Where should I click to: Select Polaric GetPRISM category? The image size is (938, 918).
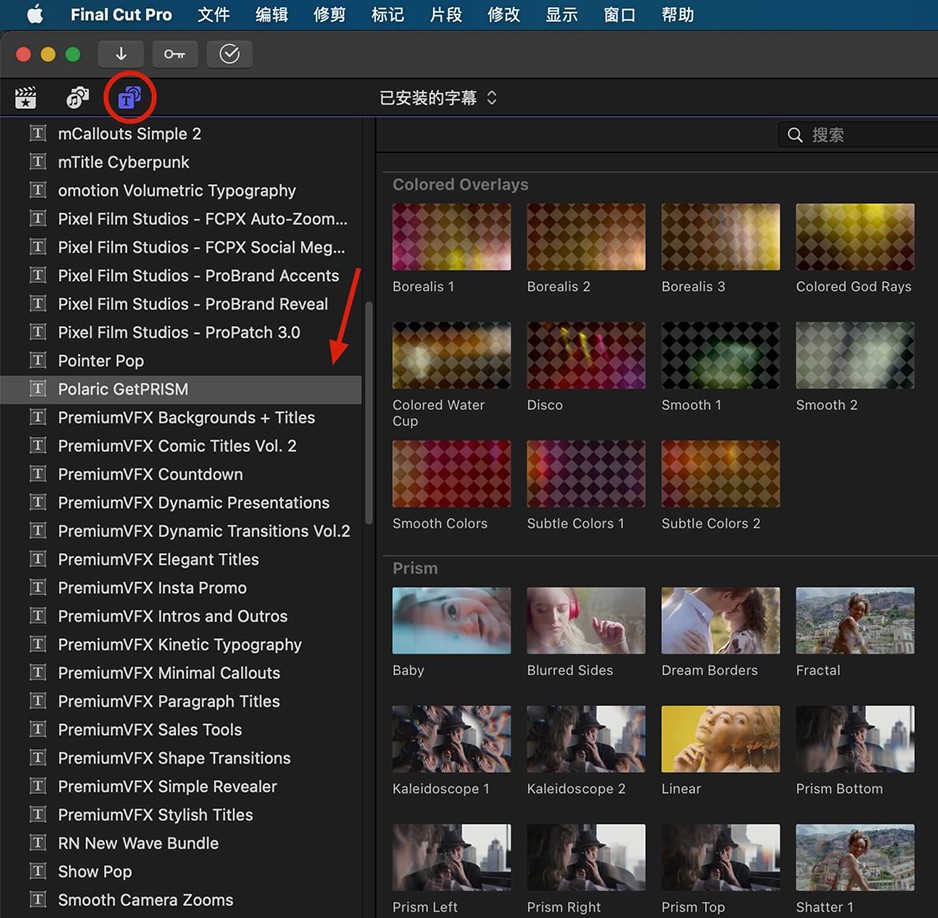[x=123, y=389]
